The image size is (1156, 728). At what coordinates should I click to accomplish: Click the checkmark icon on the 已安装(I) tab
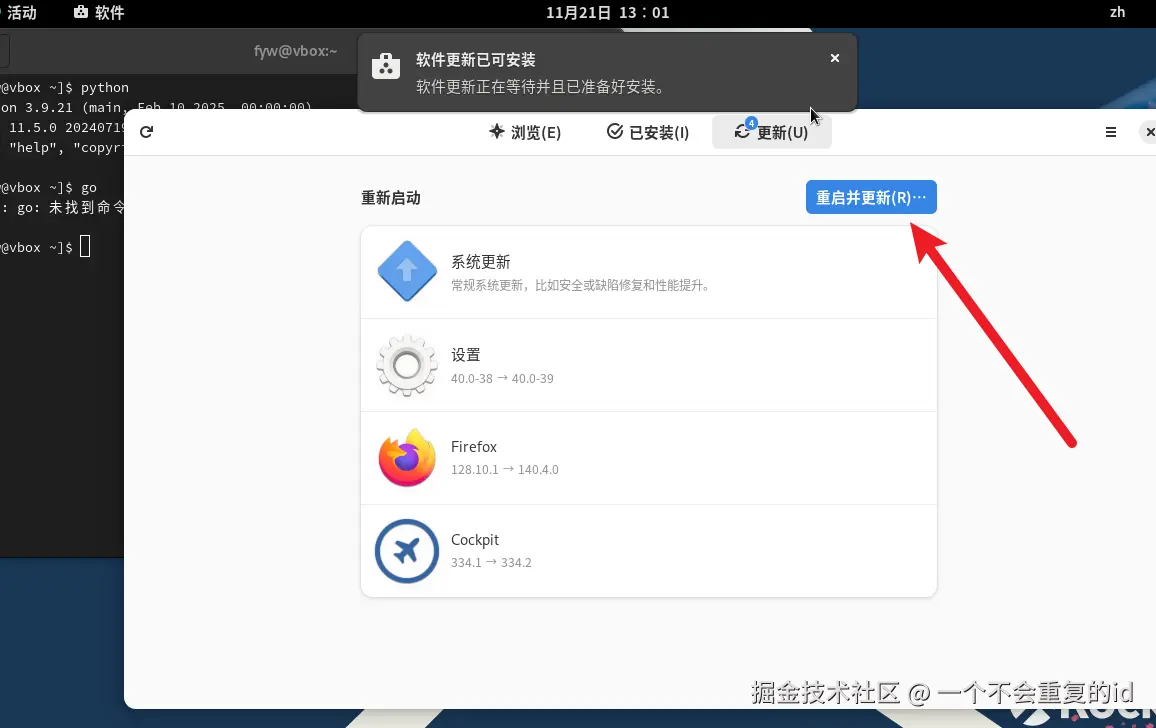click(x=615, y=131)
